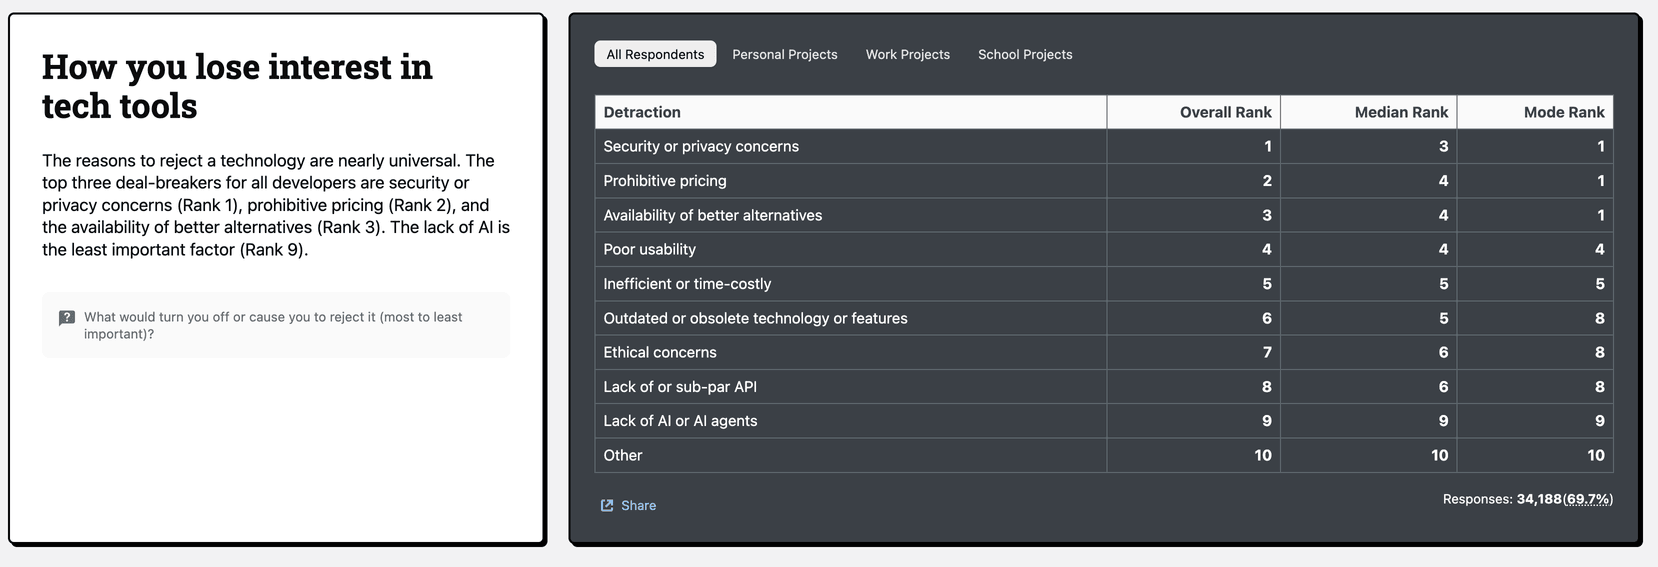Image resolution: width=1658 pixels, height=567 pixels.
Task: Click the Poor usability row label
Action: [x=650, y=249]
